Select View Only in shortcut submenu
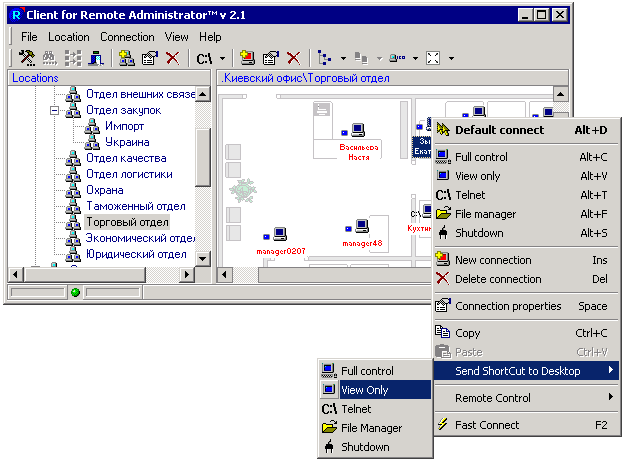Image resolution: width=623 pixels, height=460 pixels. (x=375, y=390)
